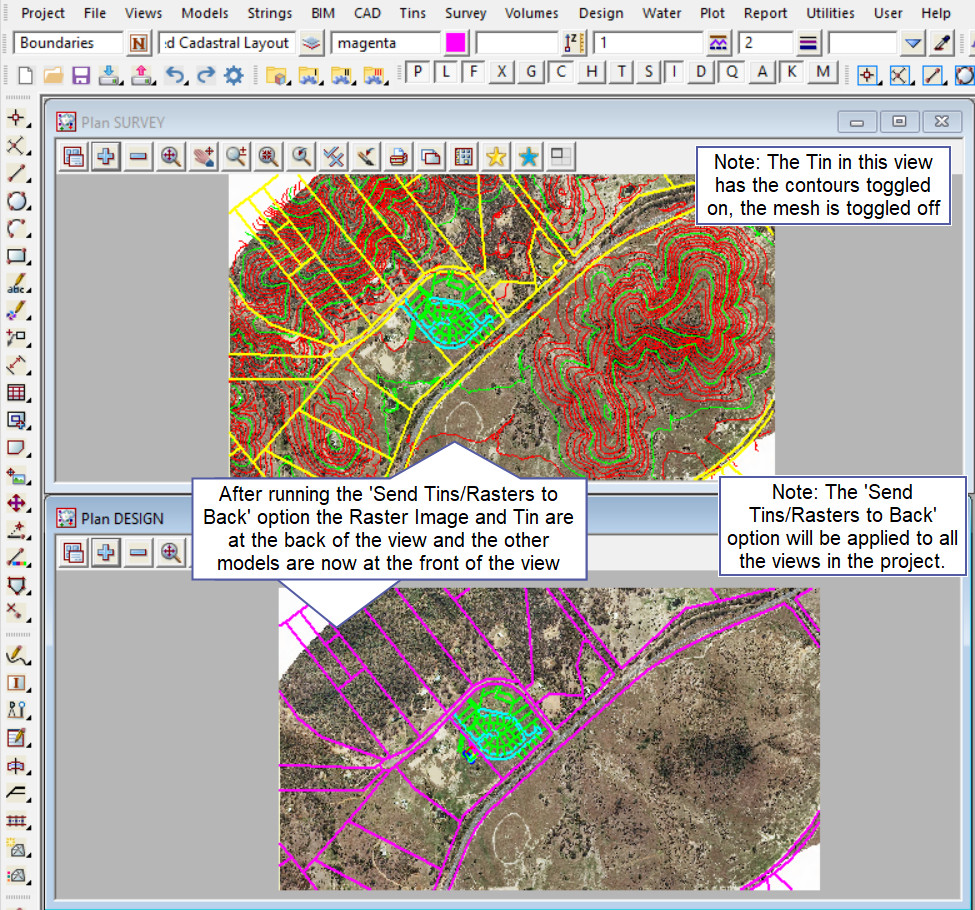This screenshot has height=910, width=975.
Task: Click the Pan hand icon in Plan SURVEY
Action: (204, 156)
